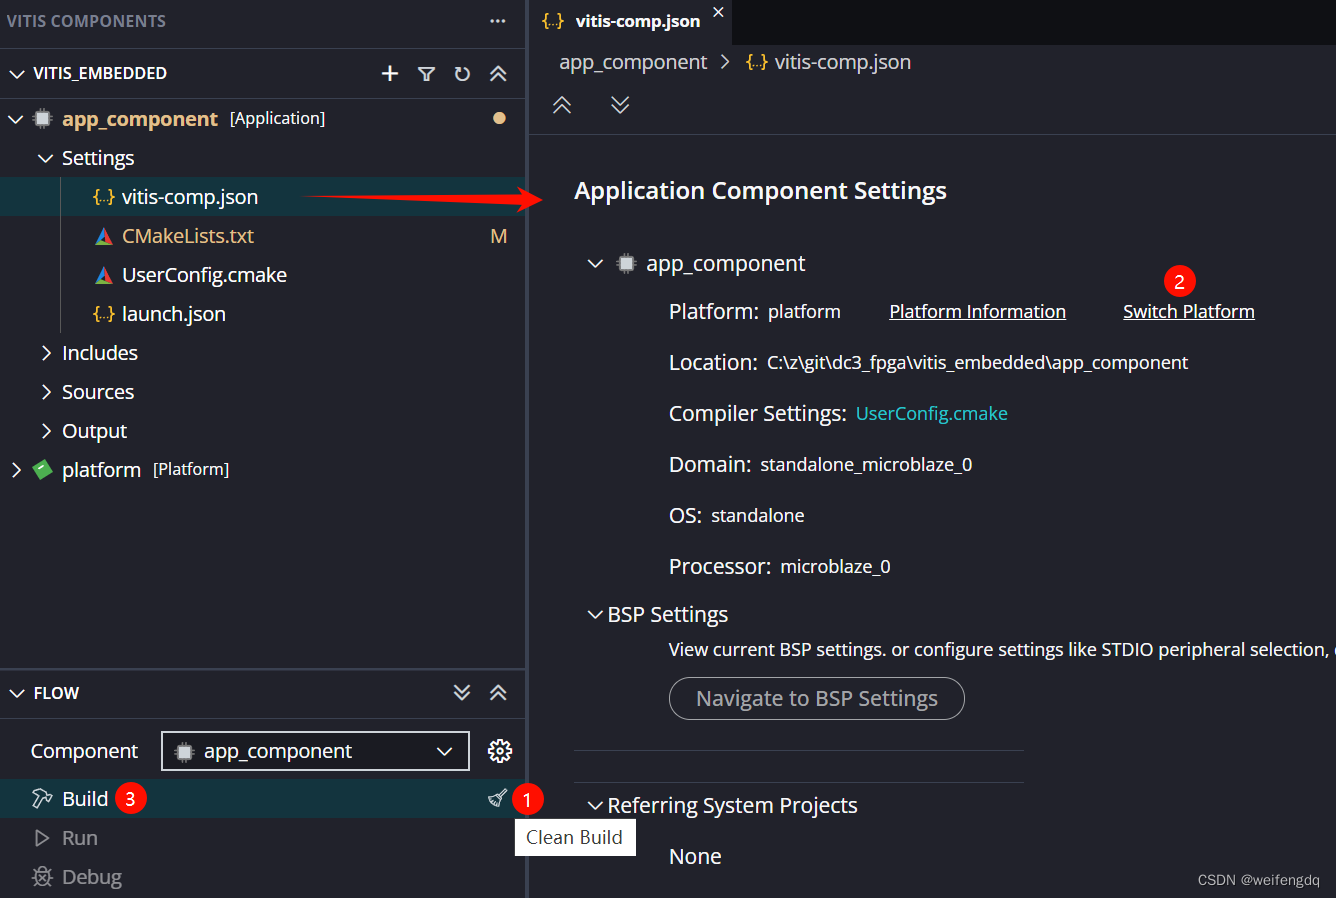1336x898 pixels.
Task: Click the standalone_microblaze_0 domain value
Action: coord(866,465)
